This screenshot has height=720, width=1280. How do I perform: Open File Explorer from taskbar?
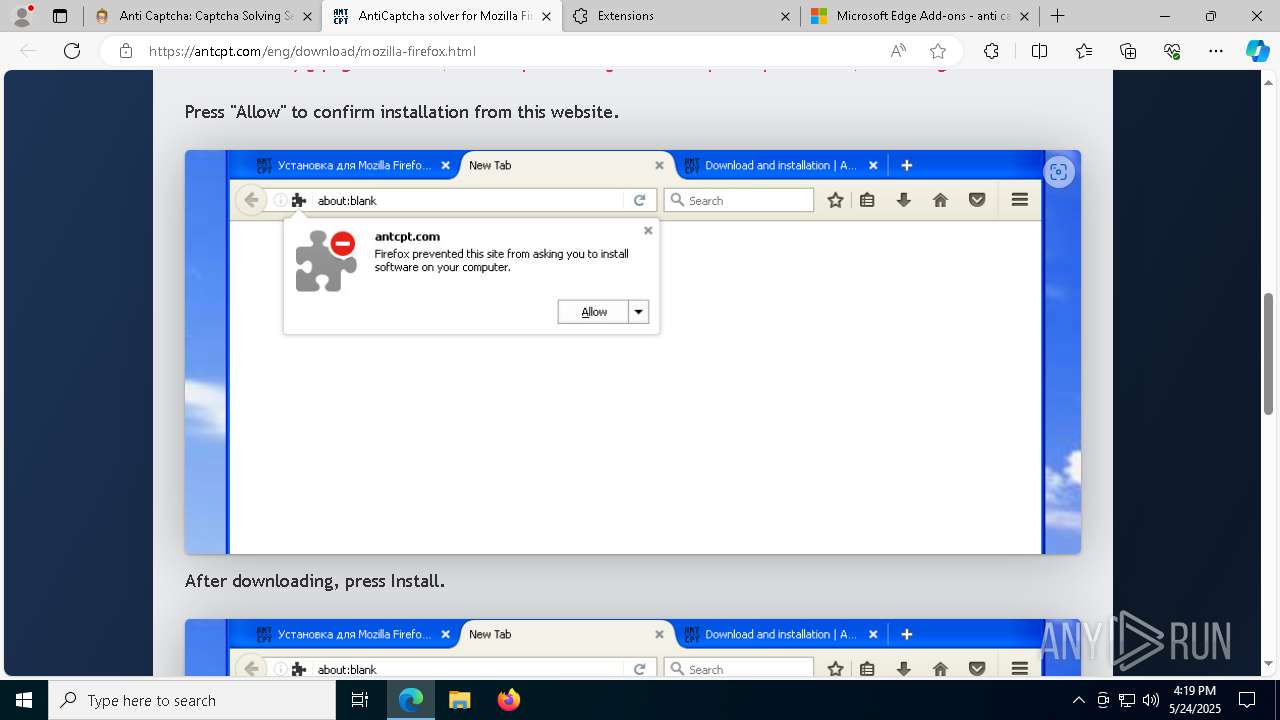point(459,700)
